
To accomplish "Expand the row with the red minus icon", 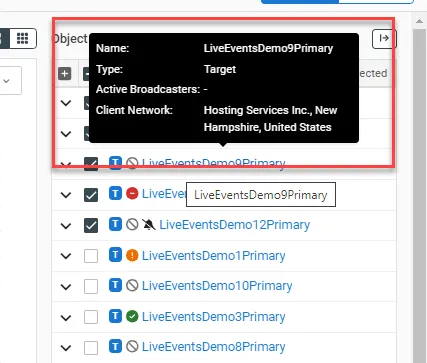I will [66, 195].
